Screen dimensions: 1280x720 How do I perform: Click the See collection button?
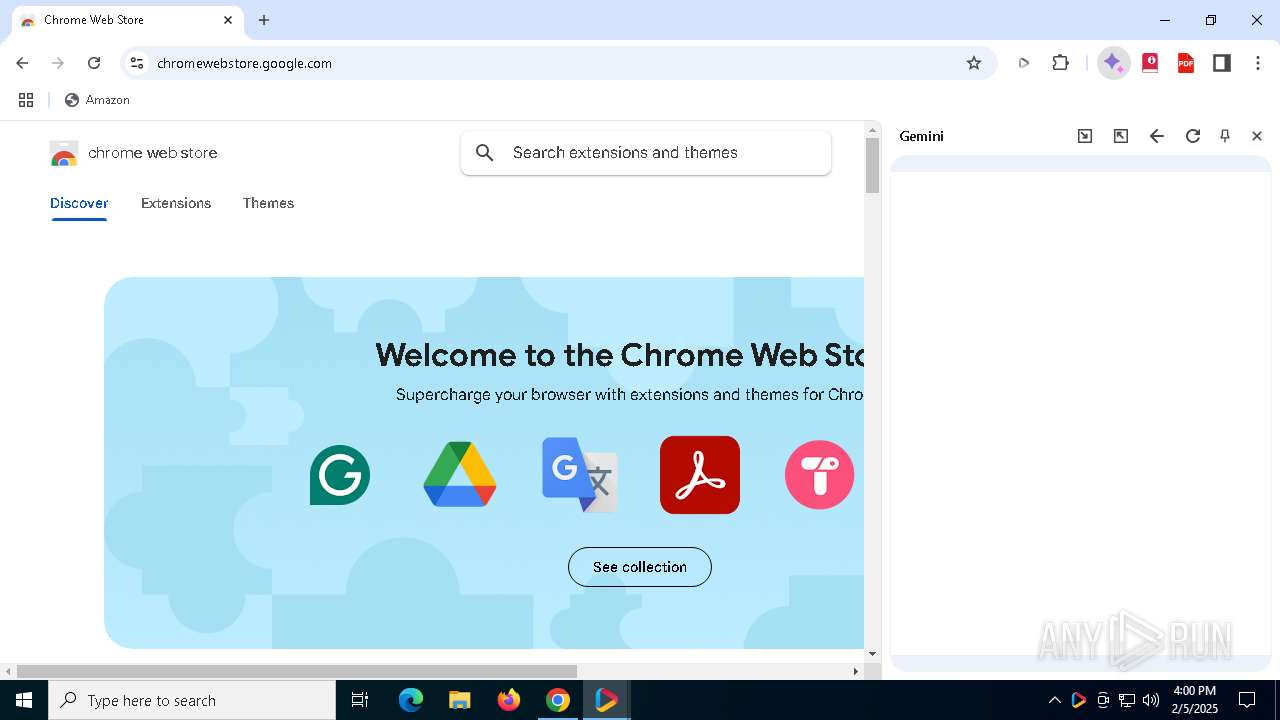coord(640,567)
